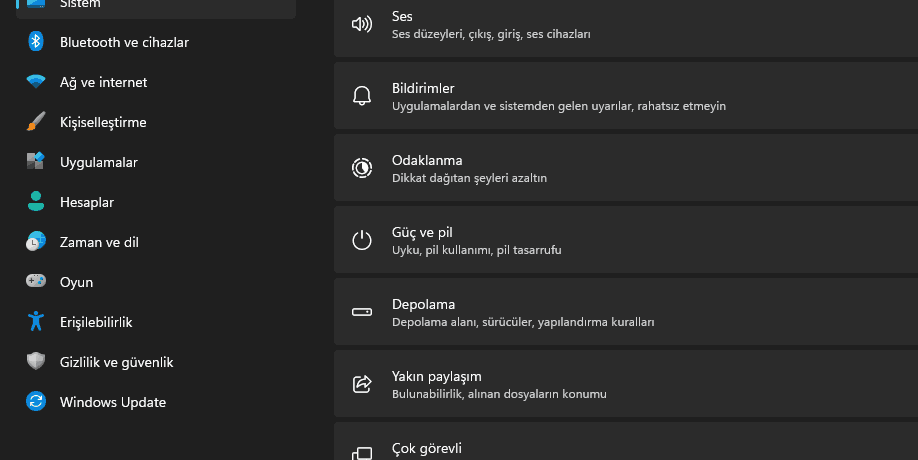The width and height of the screenshot is (918, 460).
Task: Open the Çok görevli settings row
Action: 426,449
